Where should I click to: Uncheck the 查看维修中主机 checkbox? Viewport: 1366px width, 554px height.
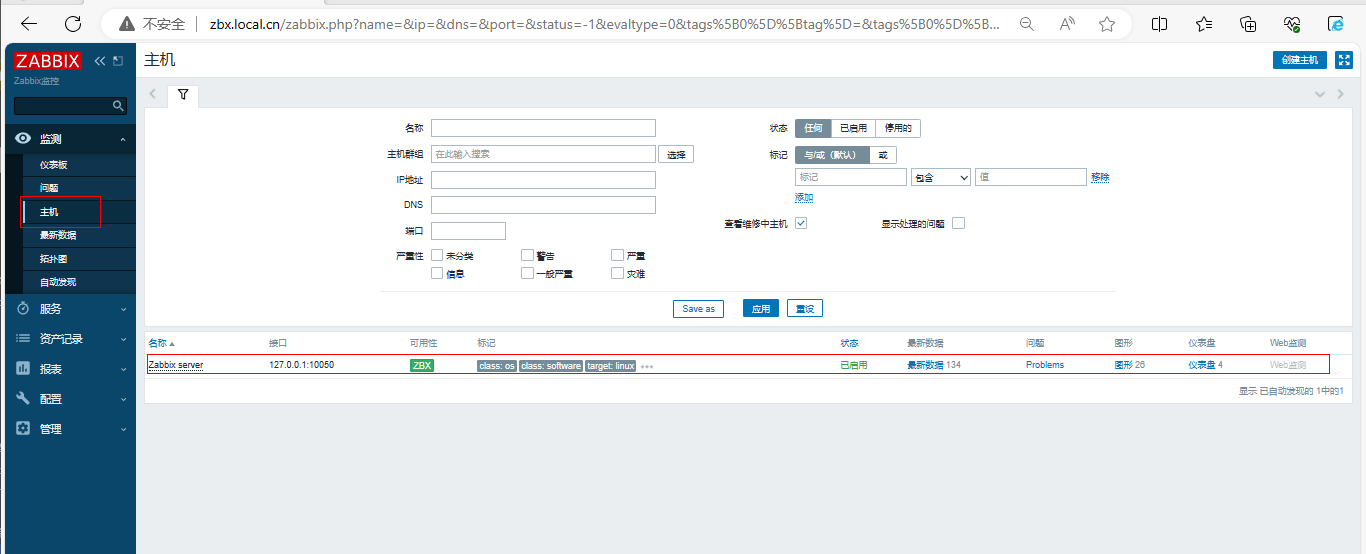coord(801,223)
